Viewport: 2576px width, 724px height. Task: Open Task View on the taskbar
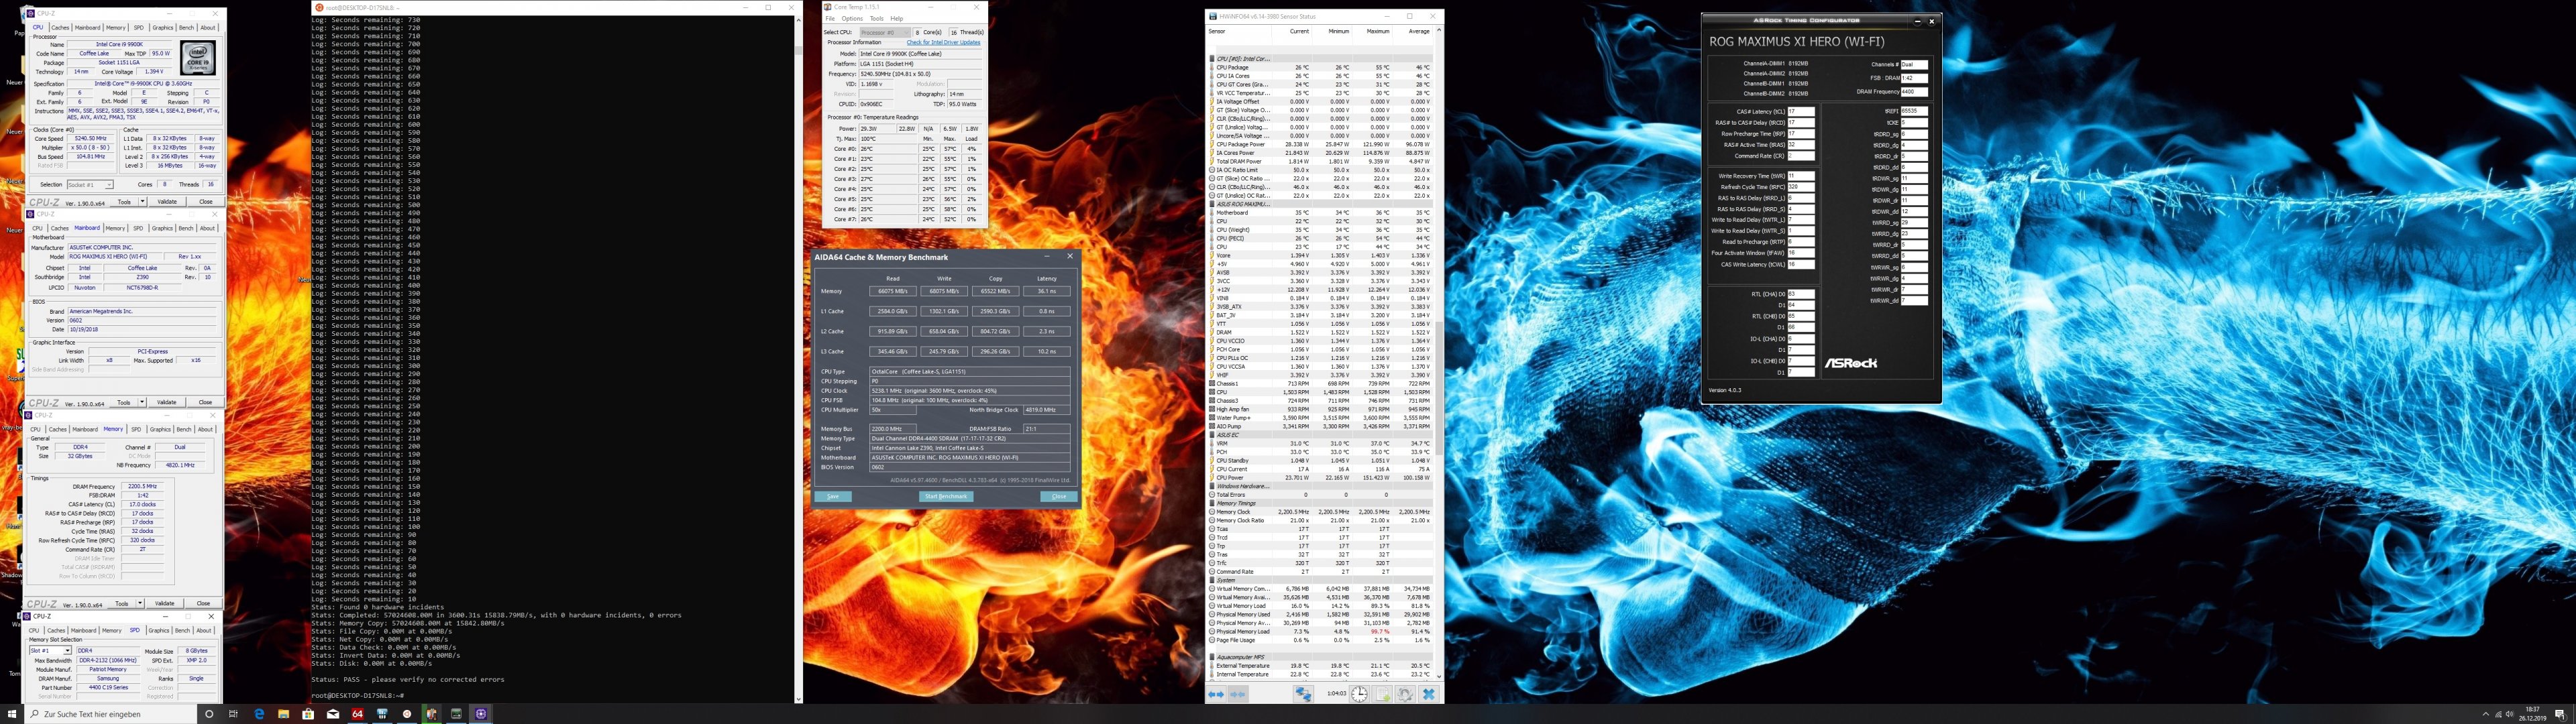click(x=234, y=714)
